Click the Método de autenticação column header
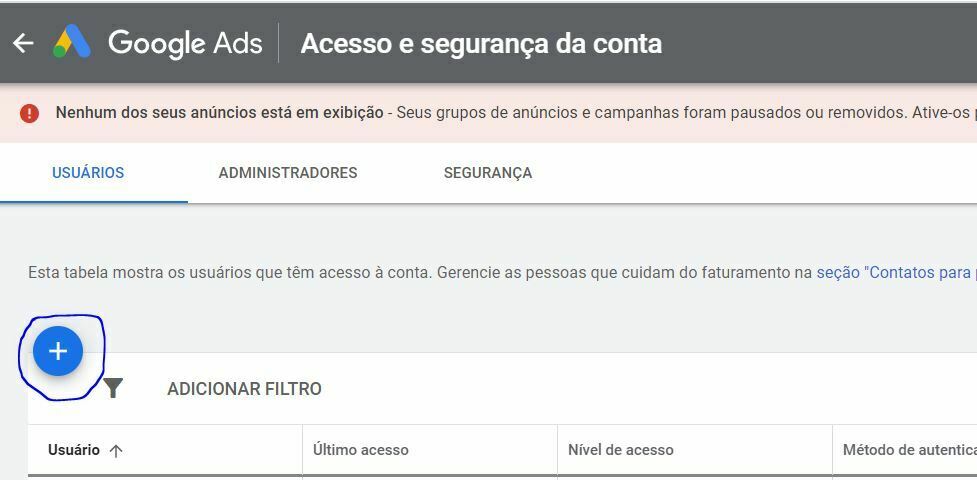977x480 pixels. click(x=909, y=450)
